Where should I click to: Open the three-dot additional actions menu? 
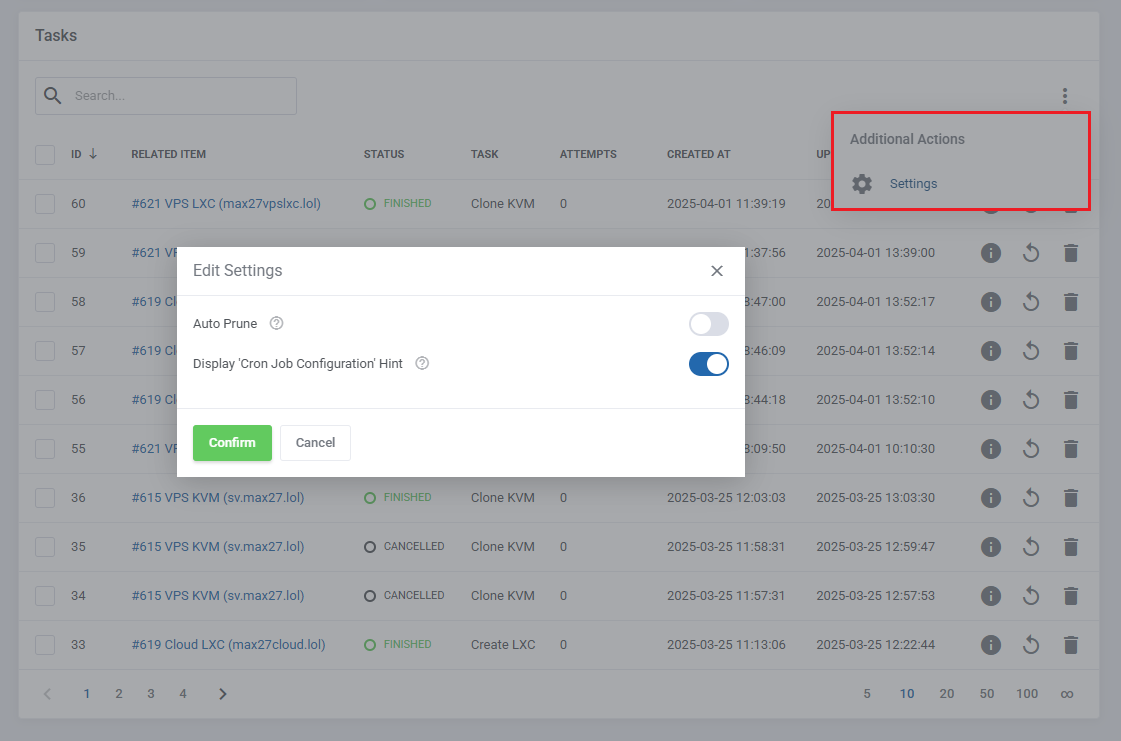[1065, 96]
